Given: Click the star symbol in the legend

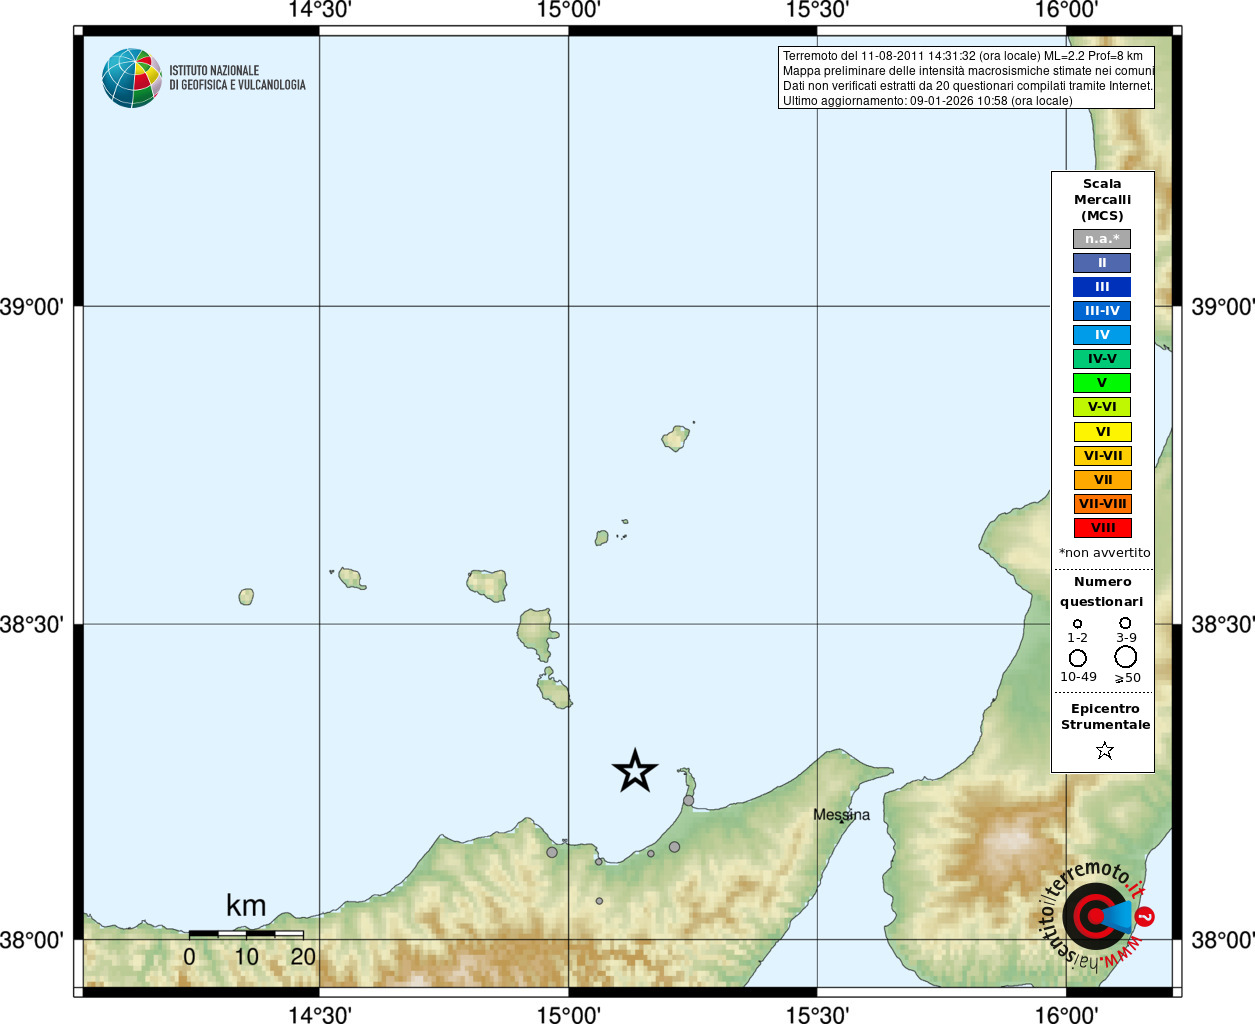Looking at the screenshot, I should [1104, 750].
